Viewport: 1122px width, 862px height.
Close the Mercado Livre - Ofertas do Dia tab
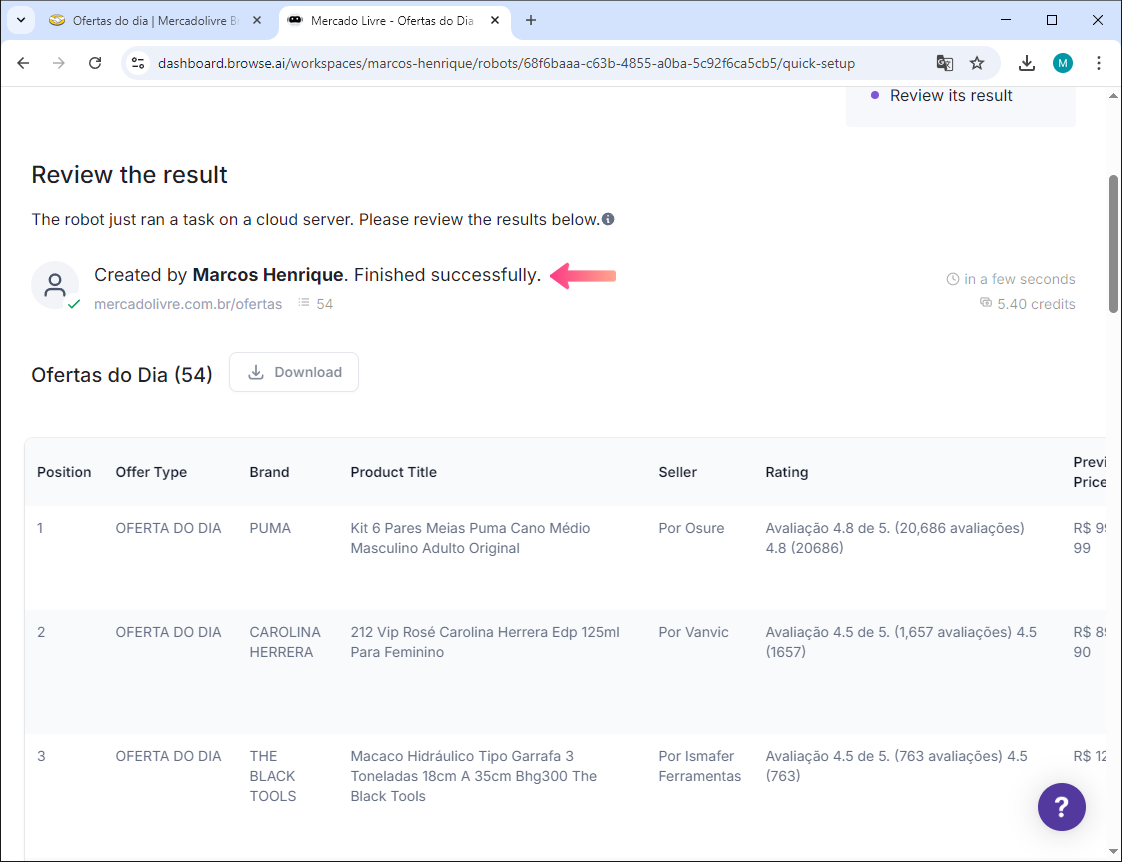(x=494, y=20)
